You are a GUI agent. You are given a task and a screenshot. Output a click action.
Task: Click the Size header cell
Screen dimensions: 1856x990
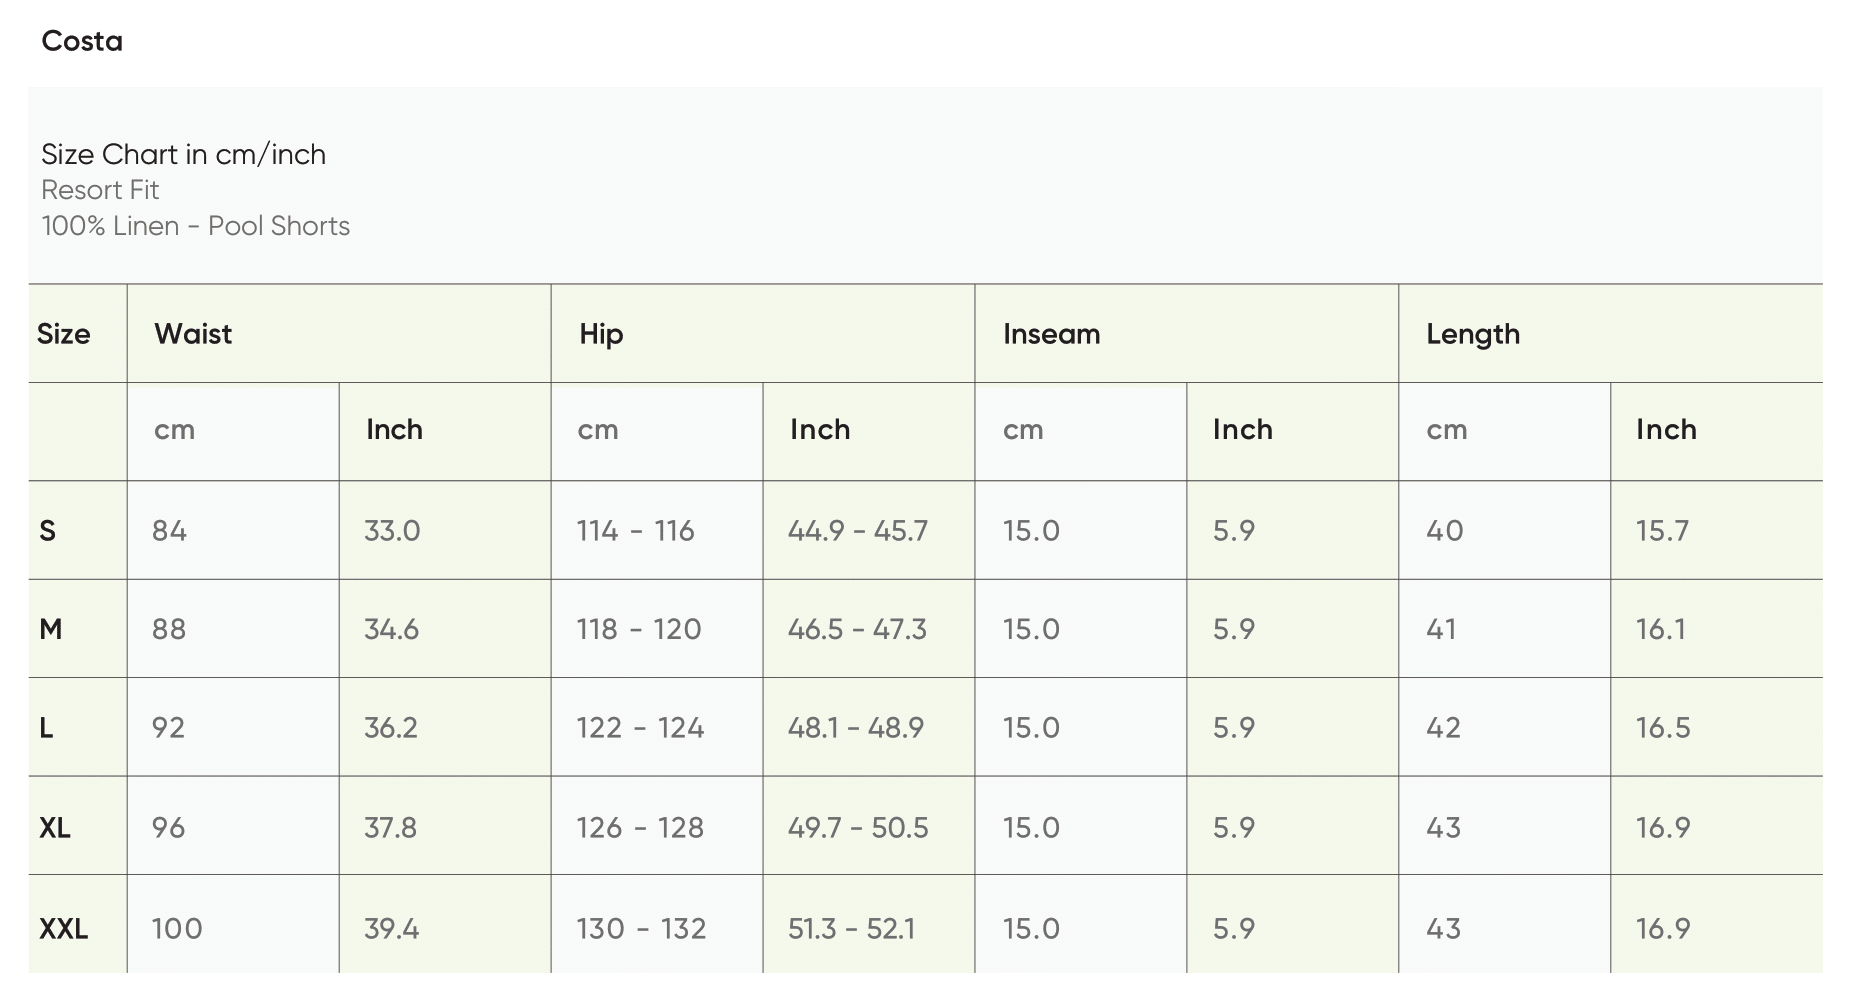click(x=63, y=334)
